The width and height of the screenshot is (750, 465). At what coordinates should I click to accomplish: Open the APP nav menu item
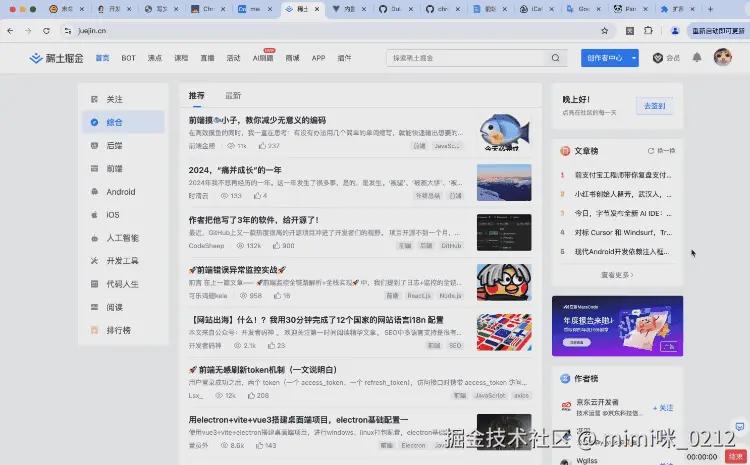pyautogui.click(x=319, y=58)
